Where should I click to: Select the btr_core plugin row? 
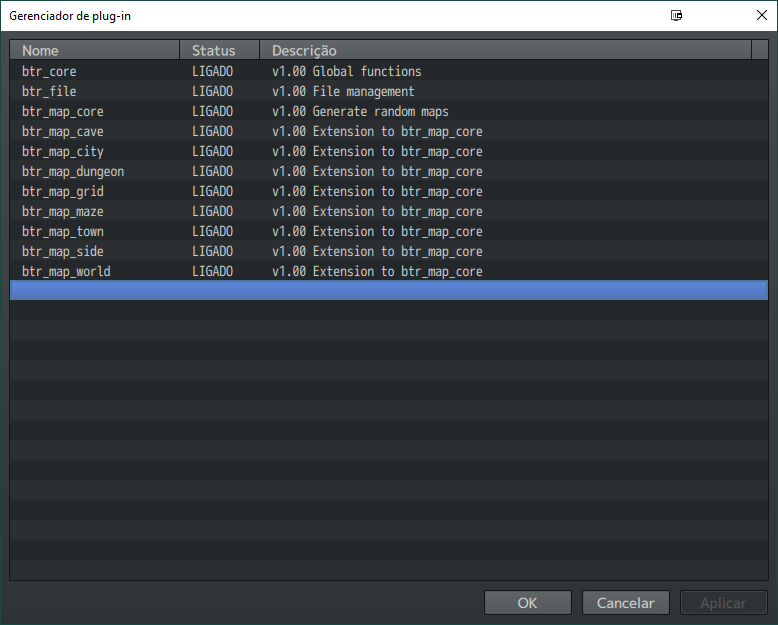pyautogui.click(x=389, y=71)
